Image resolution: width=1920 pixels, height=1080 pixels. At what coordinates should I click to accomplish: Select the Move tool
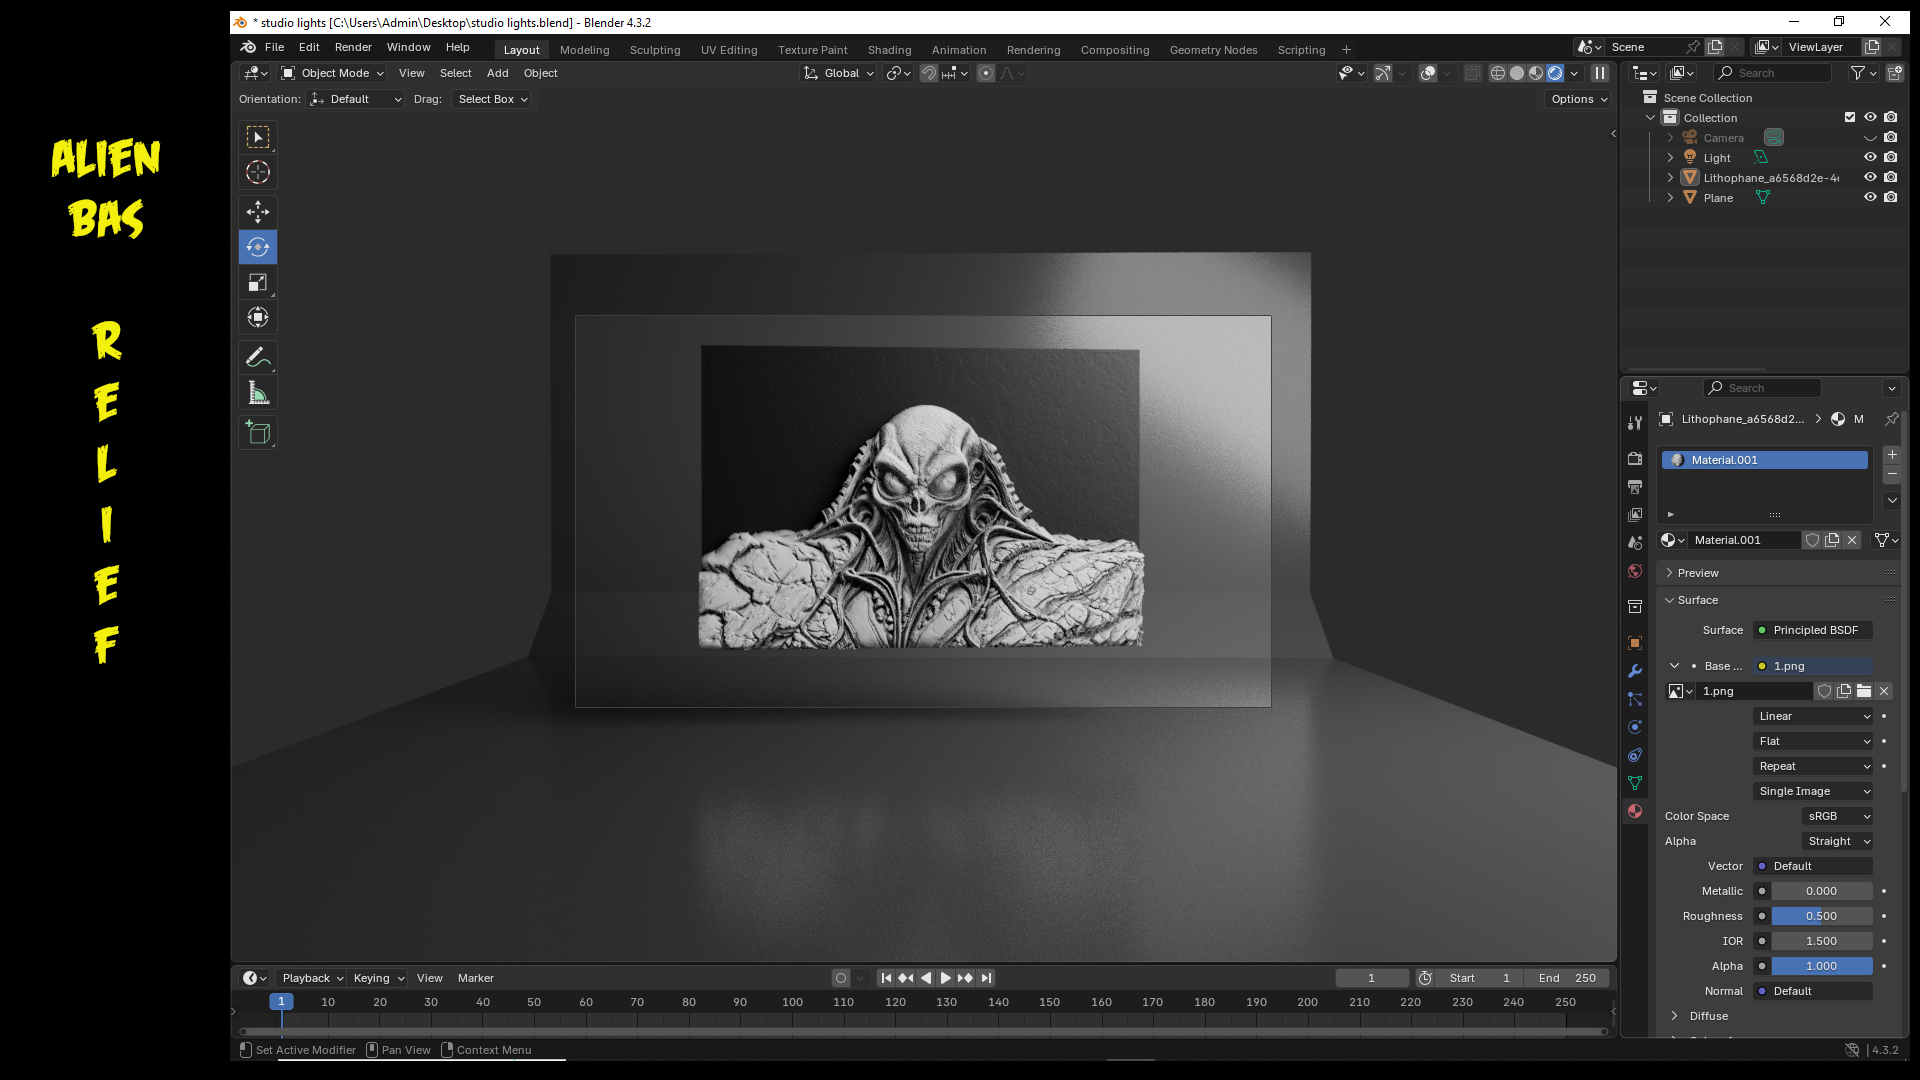[x=258, y=211]
